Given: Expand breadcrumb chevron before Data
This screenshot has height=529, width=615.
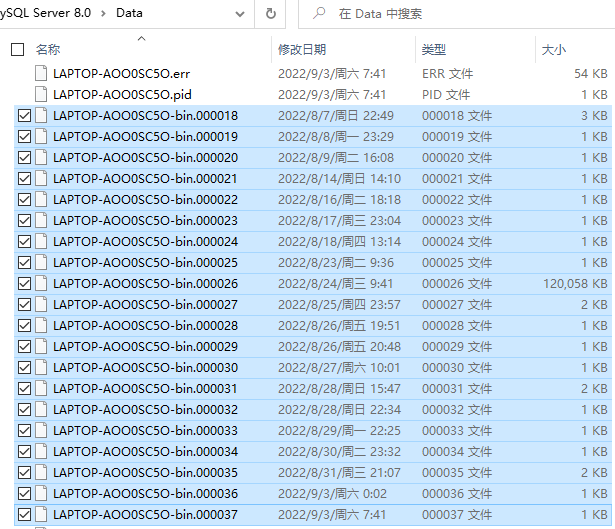Looking at the screenshot, I should click(104, 13).
